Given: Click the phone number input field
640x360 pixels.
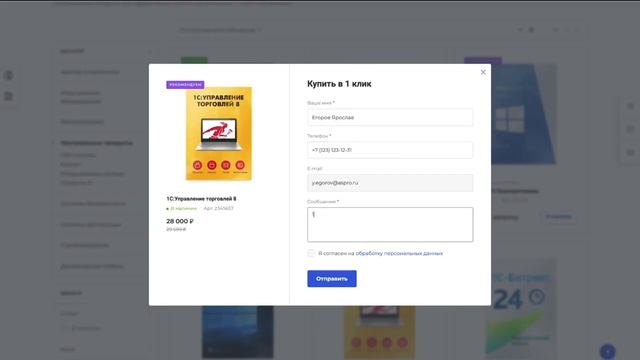Looking at the screenshot, I should (x=390, y=150).
